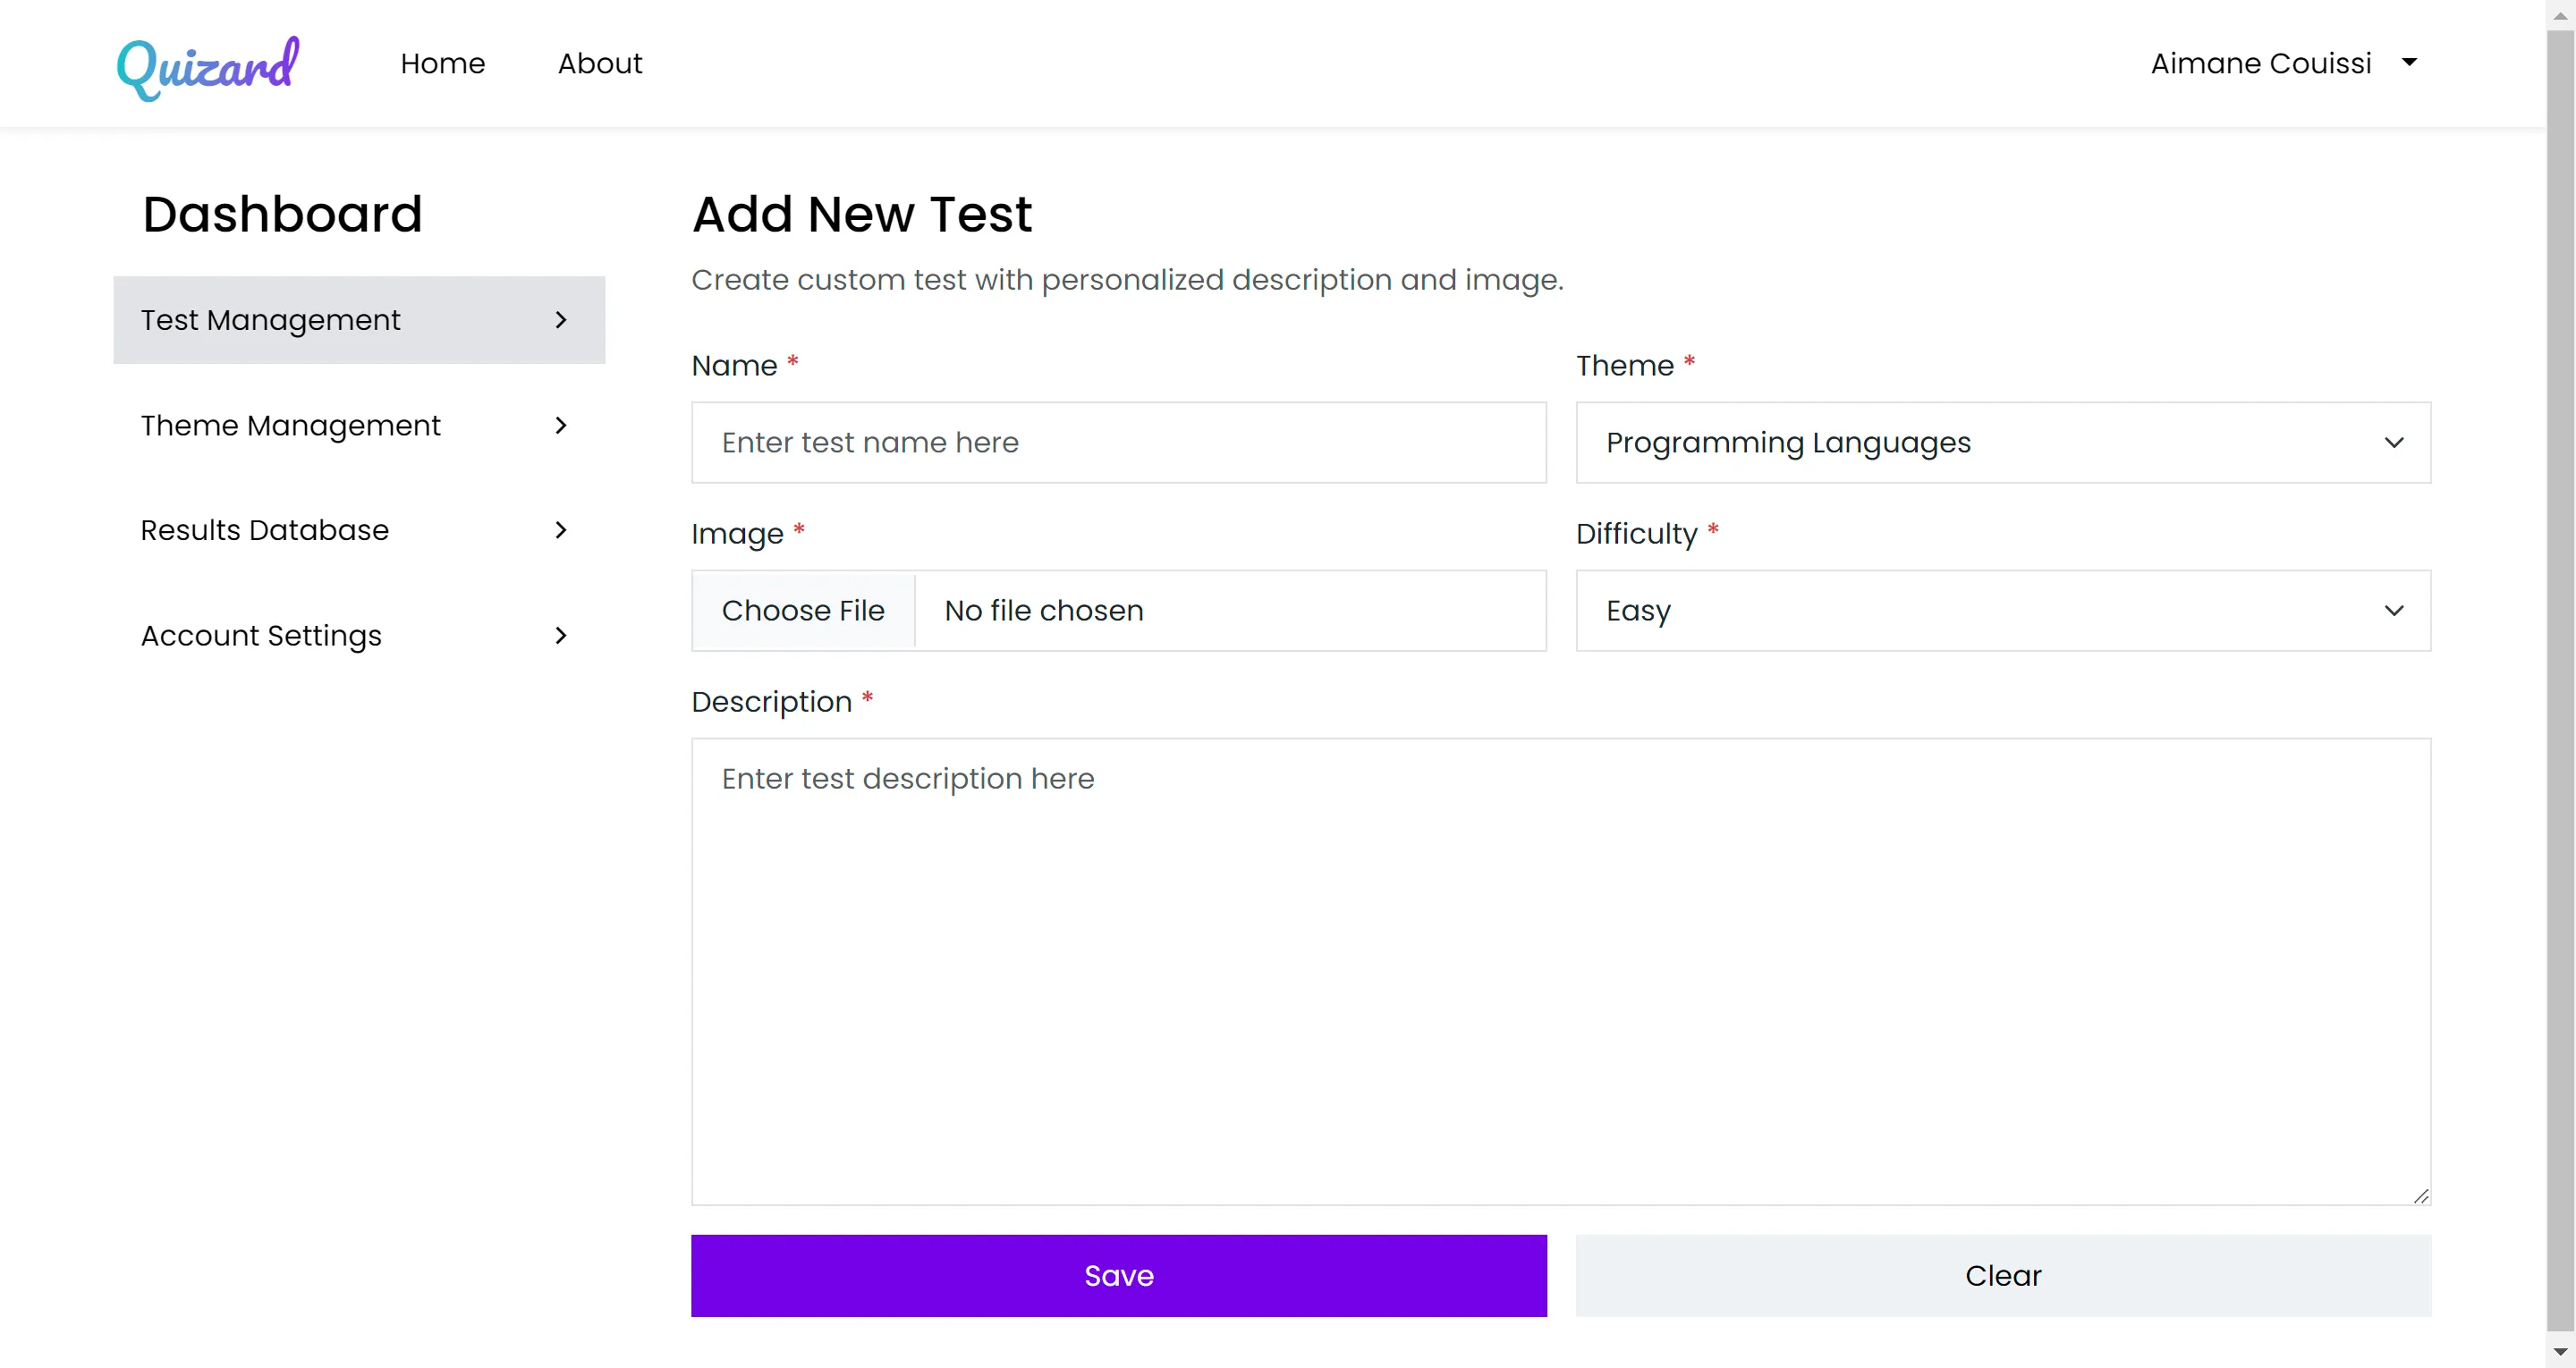Go to the About page
This screenshot has height=1368, width=2576.
pos(600,63)
